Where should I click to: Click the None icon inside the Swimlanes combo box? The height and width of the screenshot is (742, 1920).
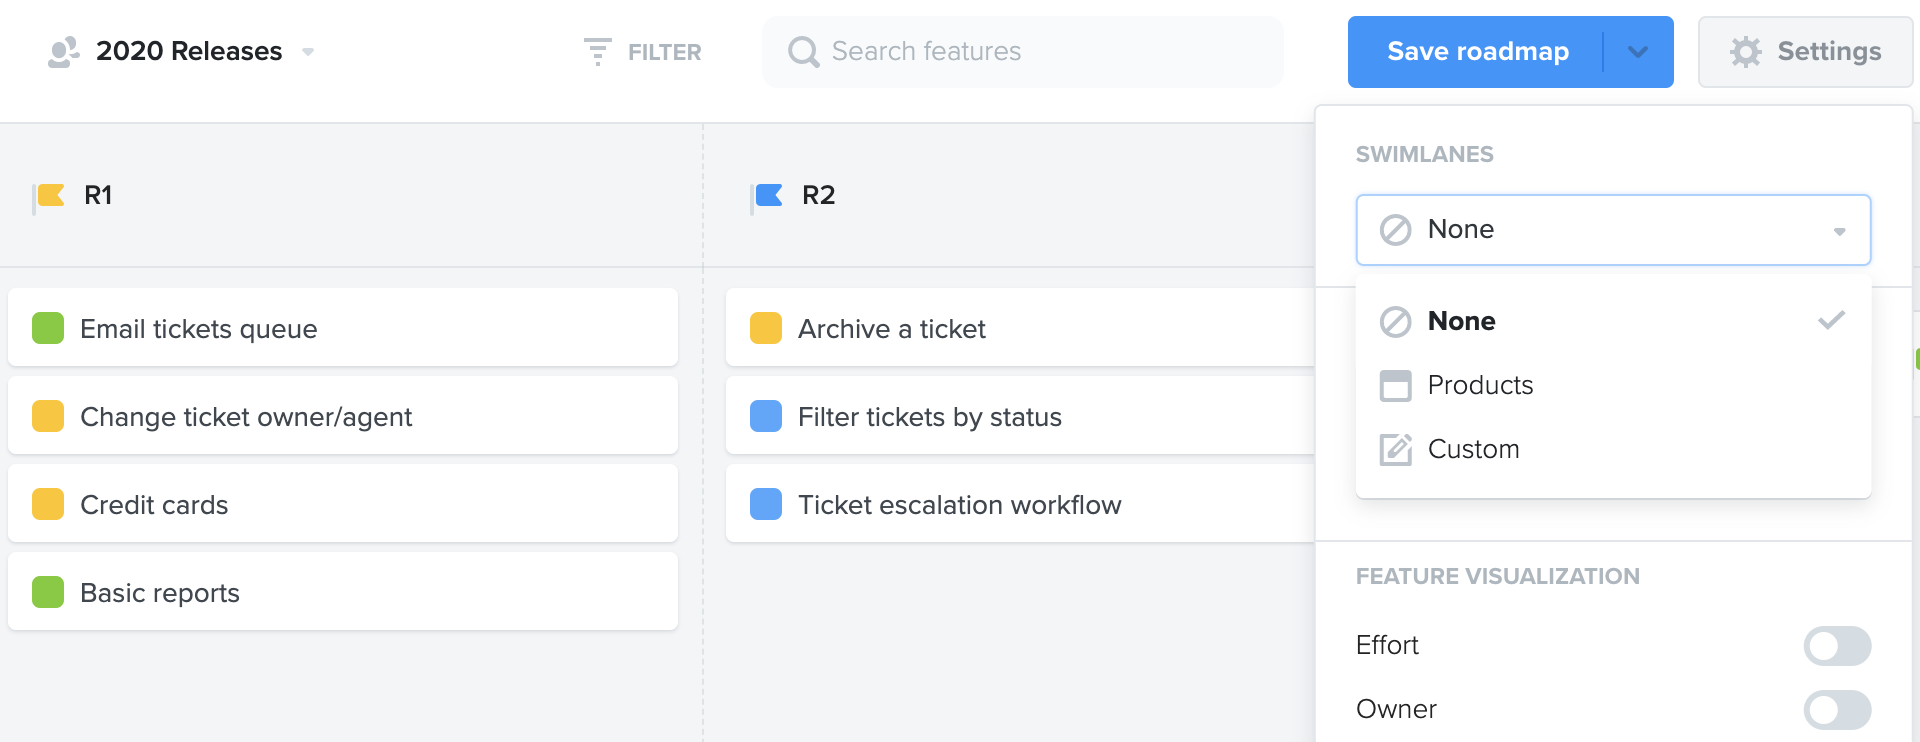point(1395,230)
